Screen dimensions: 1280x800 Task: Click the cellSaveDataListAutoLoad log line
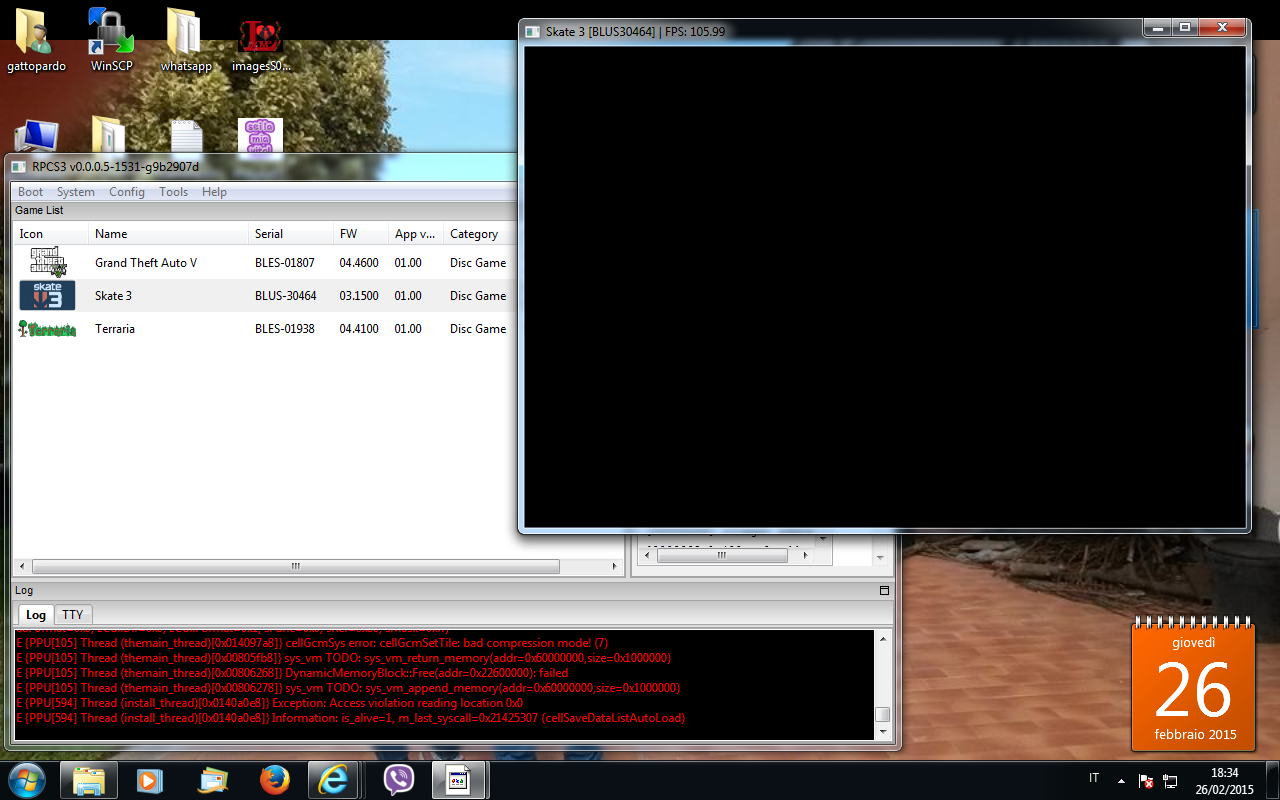[351, 718]
